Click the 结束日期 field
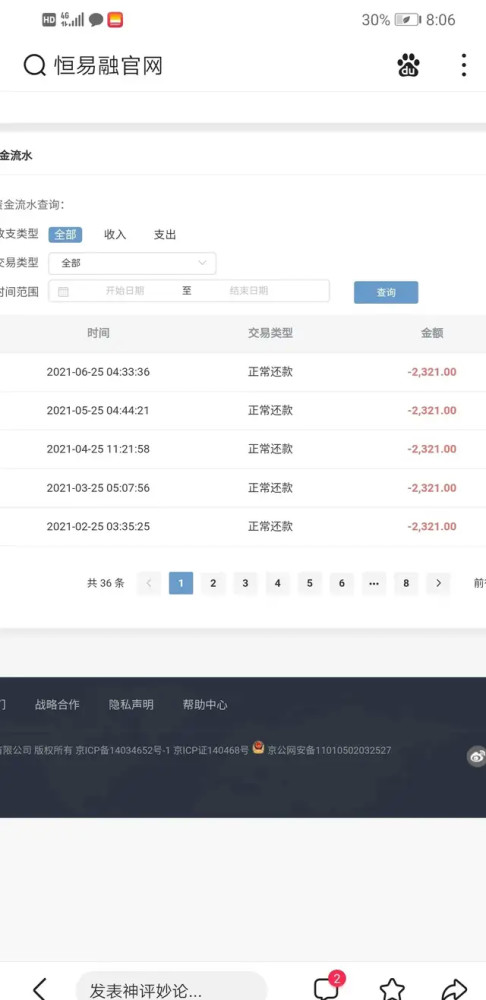The width and height of the screenshot is (486, 1000). click(x=249, y=291)
